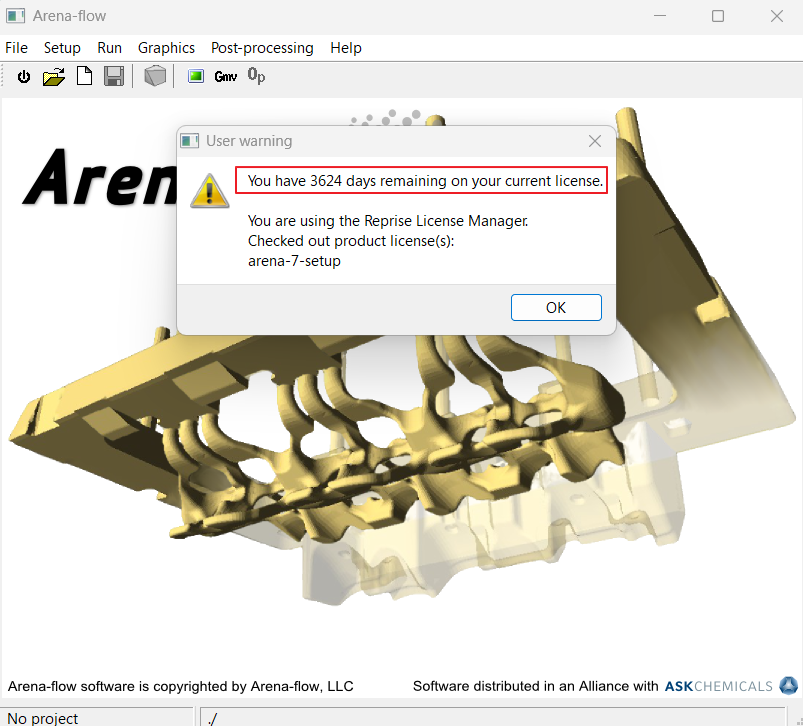Open the Graphics menu

[166, 48]
